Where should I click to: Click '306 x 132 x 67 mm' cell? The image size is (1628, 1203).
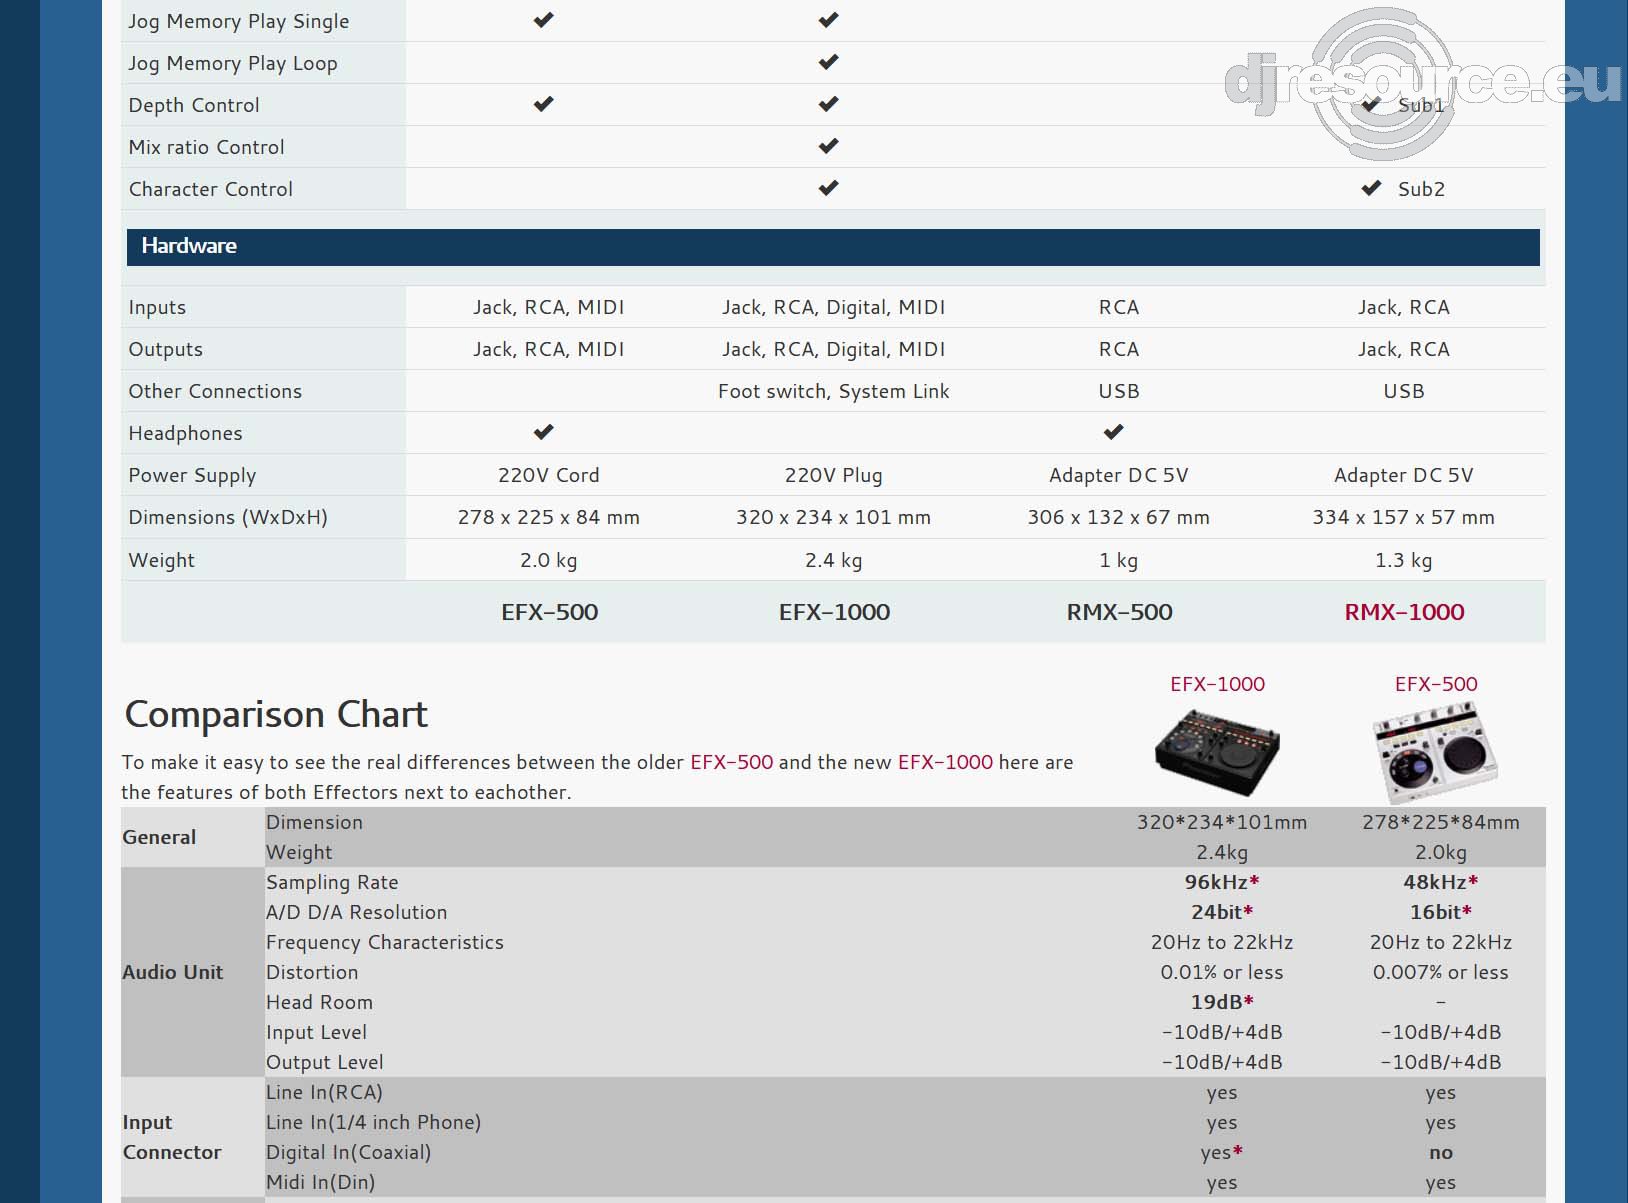[x=1119, y=517]
